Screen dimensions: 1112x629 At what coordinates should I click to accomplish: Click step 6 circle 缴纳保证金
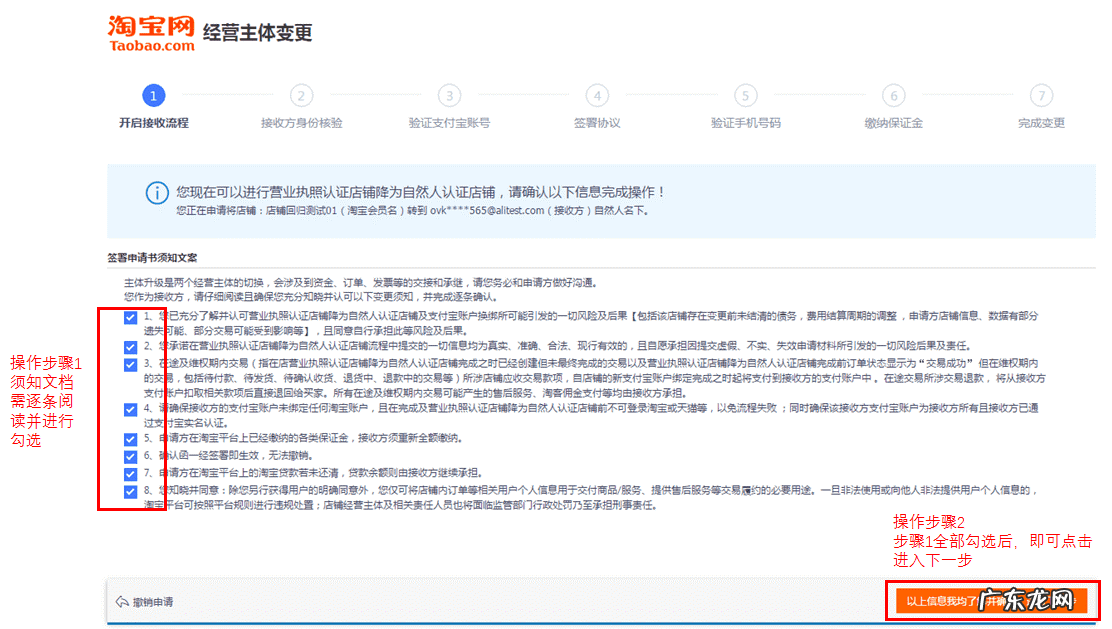pos(893,96)
